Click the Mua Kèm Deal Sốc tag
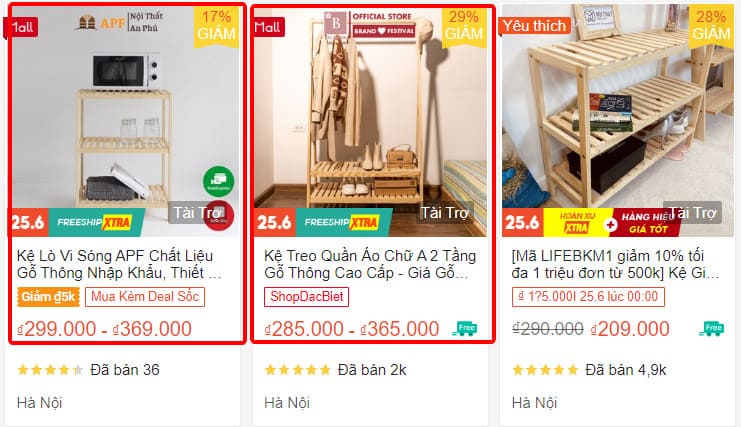741x427 pixels. 145,297
